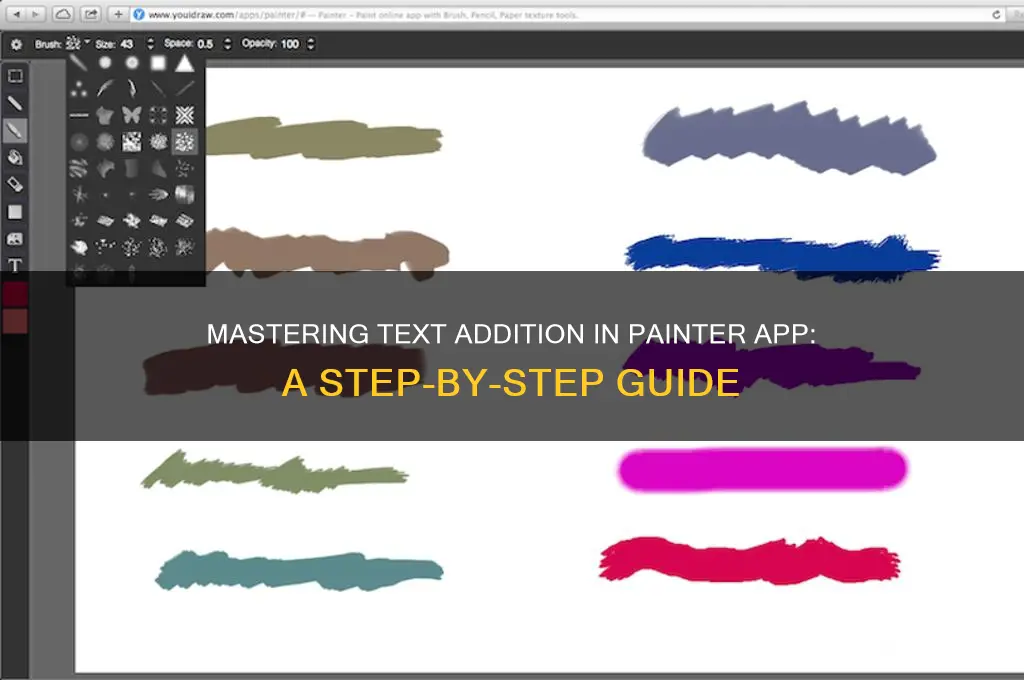Select the marquee selection tool
This screenshot has height=680, width=1024.
point(15,76)
